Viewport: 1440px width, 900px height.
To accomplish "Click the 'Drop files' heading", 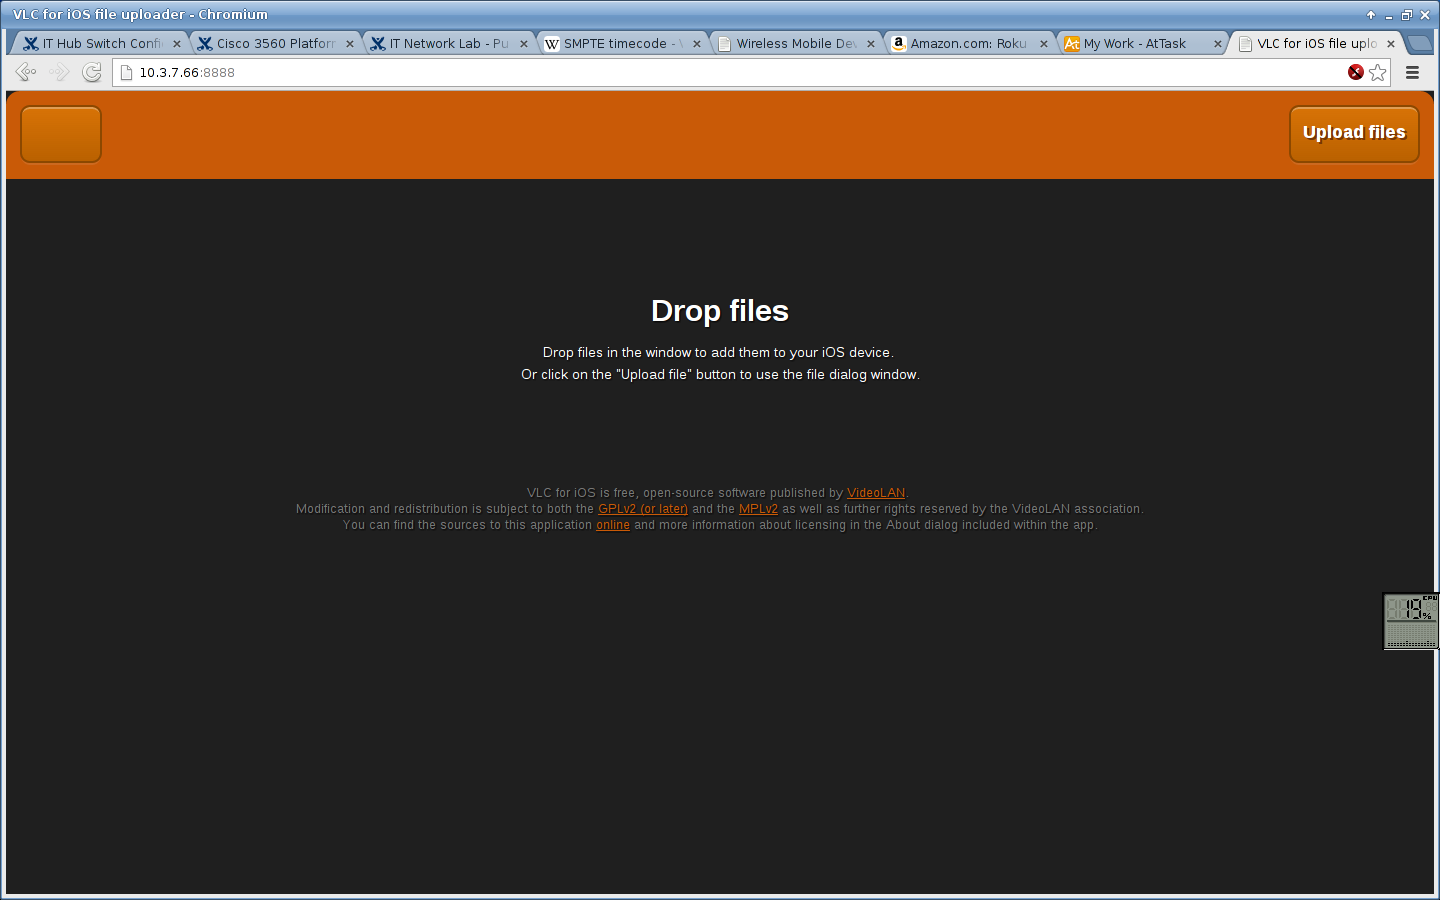I will tap(720, 311).
